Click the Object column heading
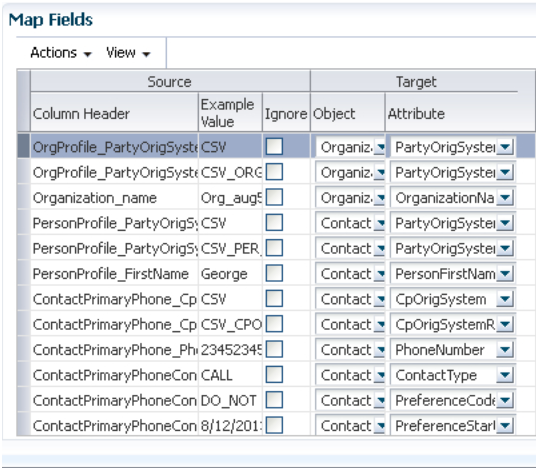 pyautogui.click(x=348, y=113)
